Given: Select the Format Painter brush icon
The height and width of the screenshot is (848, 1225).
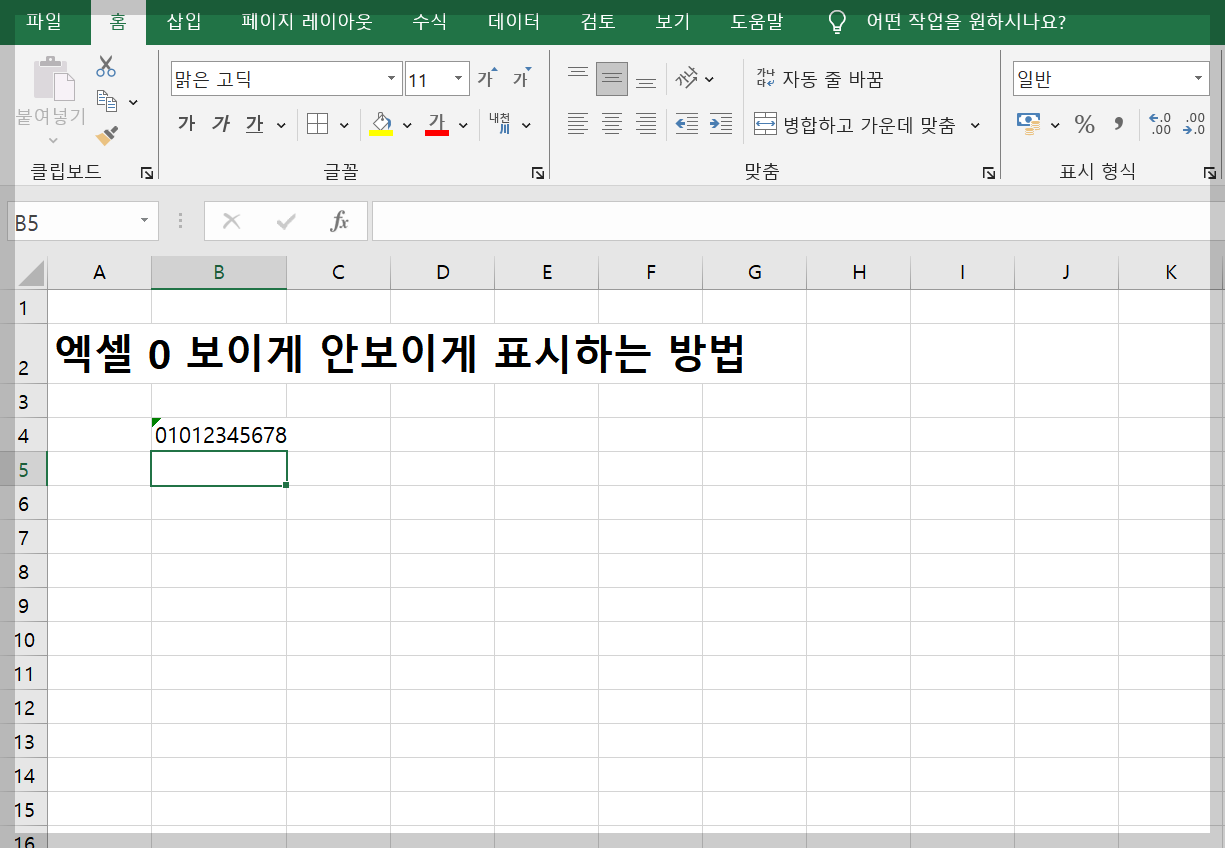Looking at the screenshot, I should click(x=107, y=134).
